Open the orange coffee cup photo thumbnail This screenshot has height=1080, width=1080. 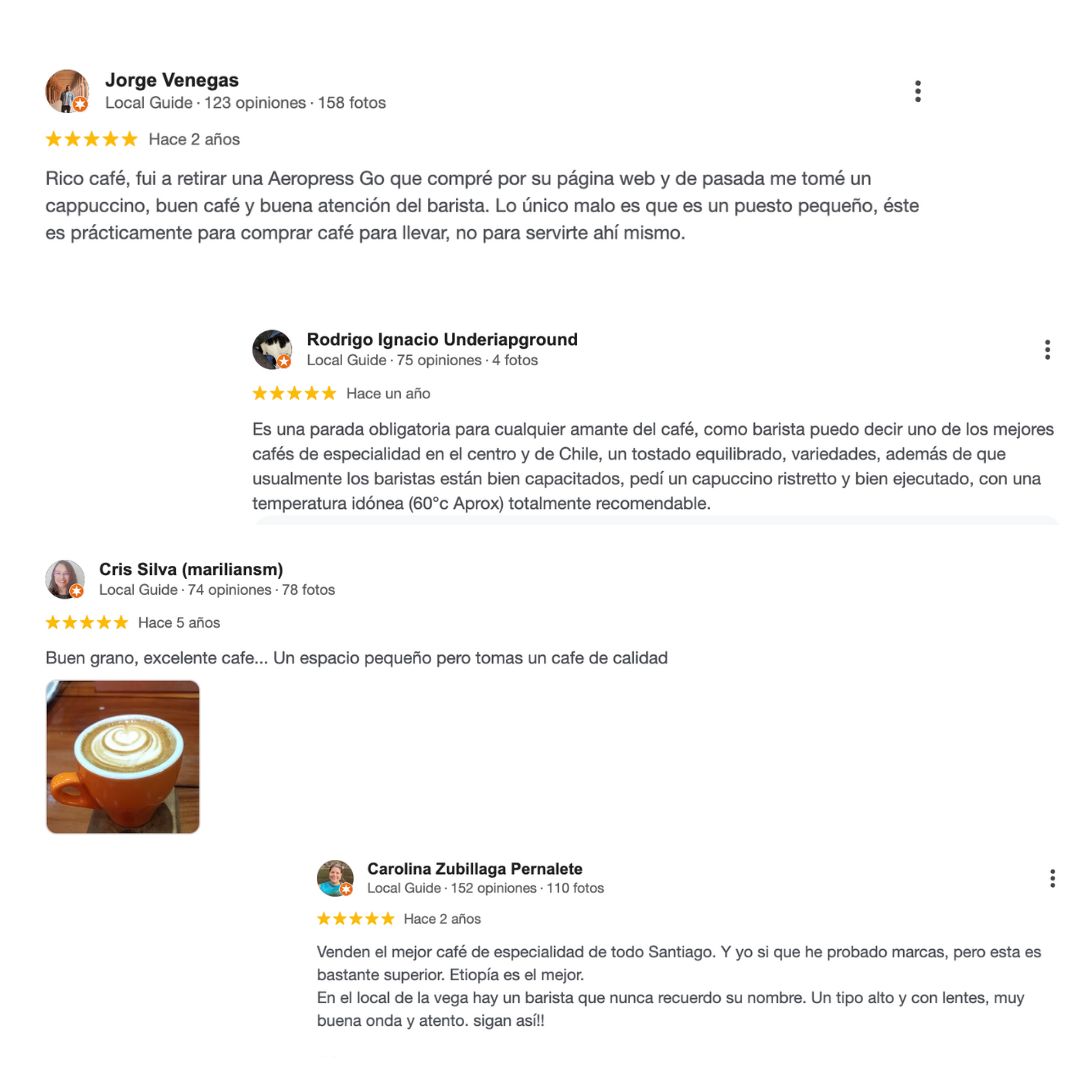pos(123,757)
